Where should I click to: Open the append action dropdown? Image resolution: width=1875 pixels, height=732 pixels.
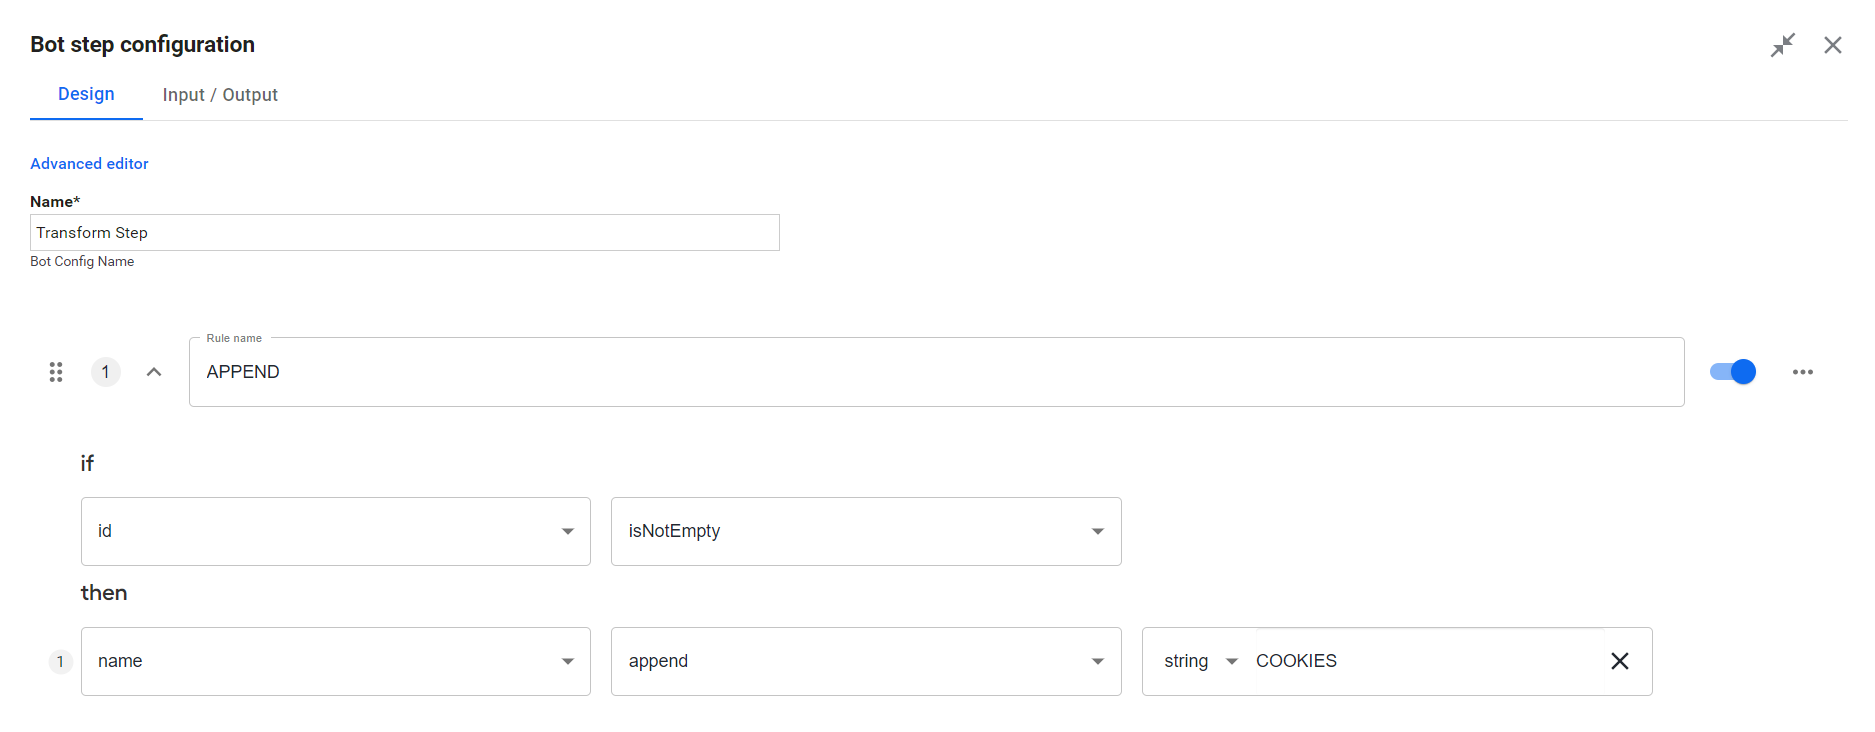point(866,661)
